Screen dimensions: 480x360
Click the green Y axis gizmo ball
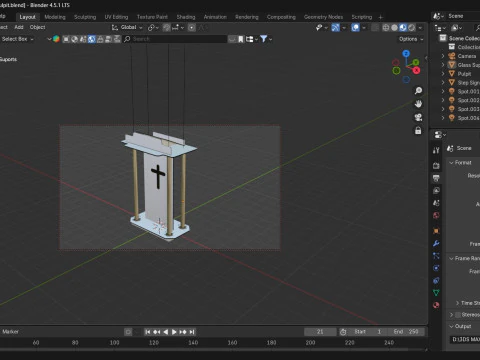416,62
